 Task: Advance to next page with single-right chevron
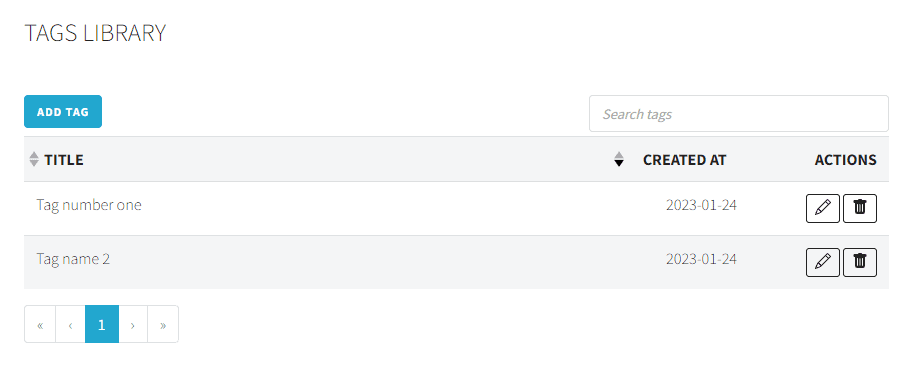point(133,324)
